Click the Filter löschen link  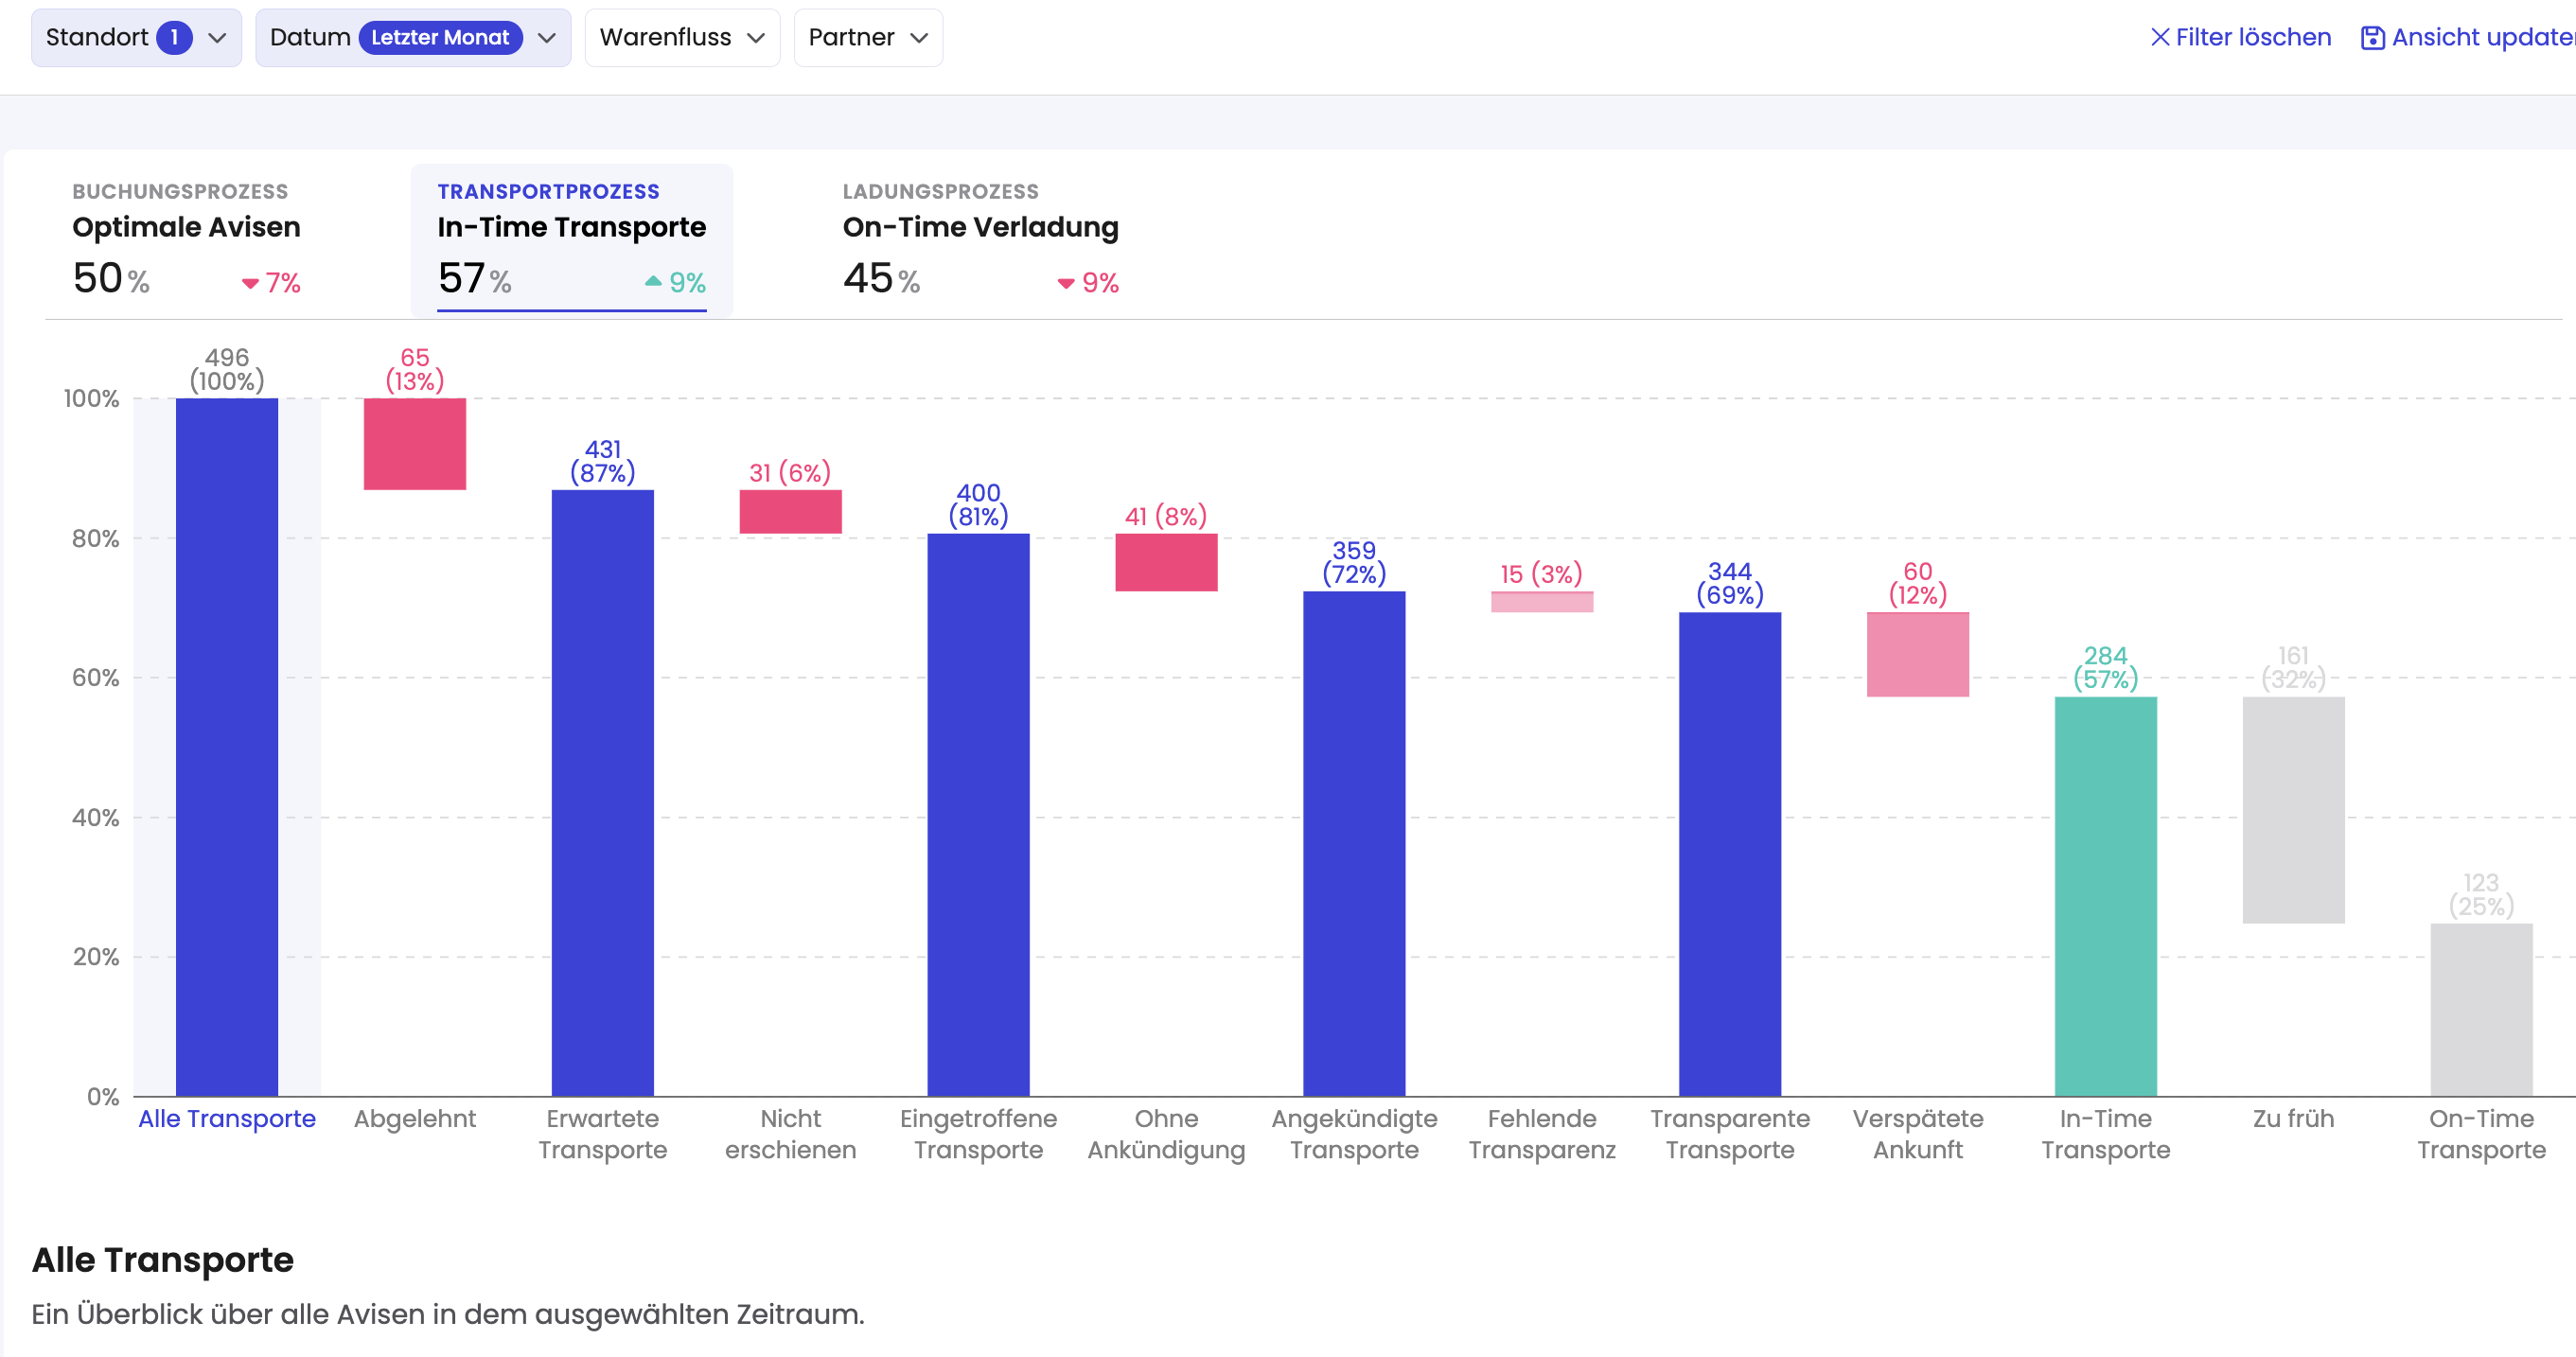pyautogui.click(x=2252, y=38)
